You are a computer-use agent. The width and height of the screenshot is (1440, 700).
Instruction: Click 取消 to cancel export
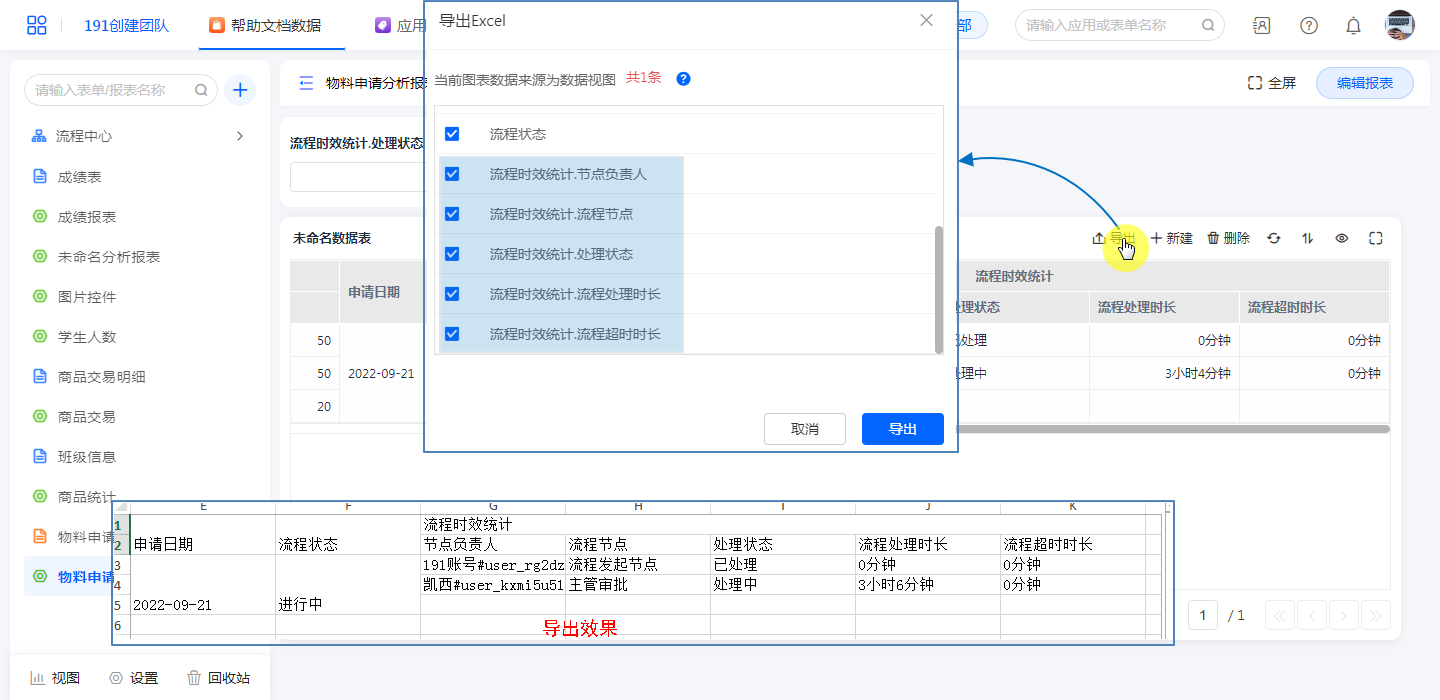[x=804, y=429]
